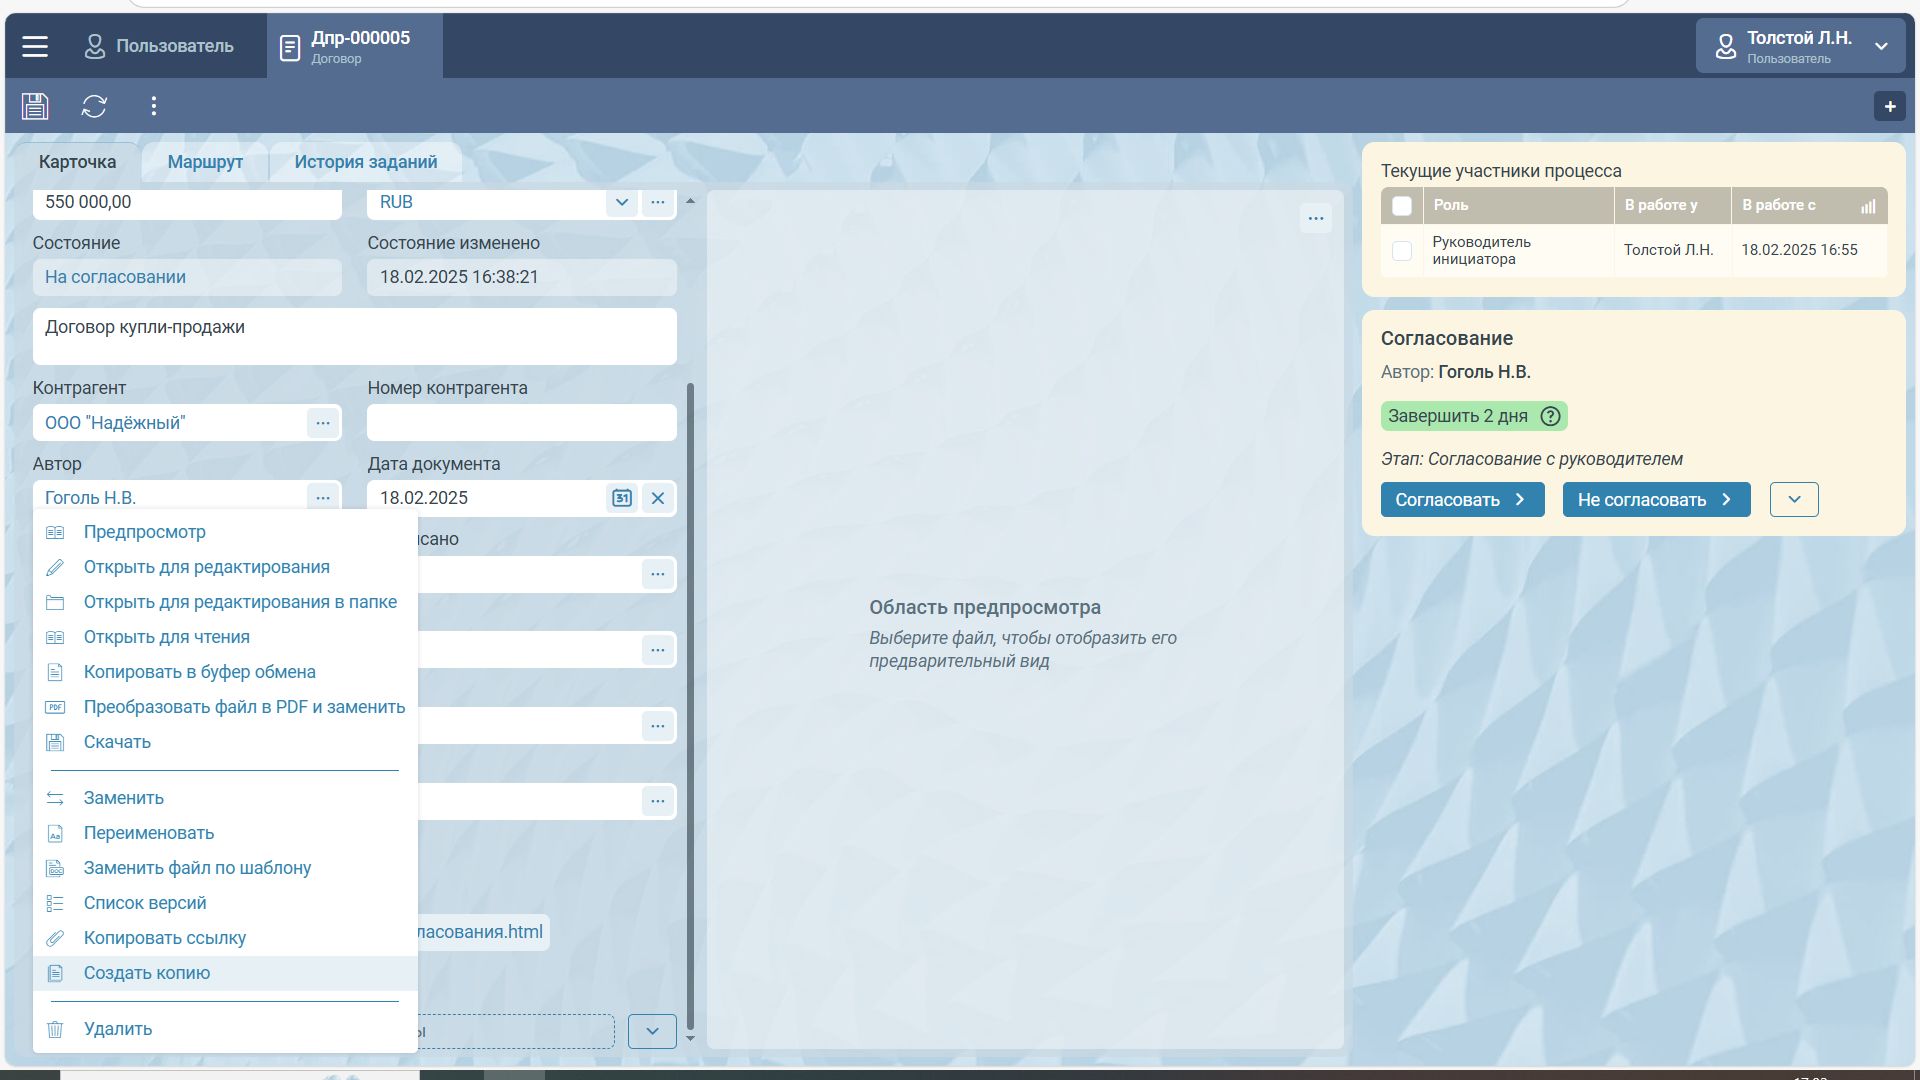
Task: Open the vertical three-dot toolbar menu
Action: click(153, 106)
